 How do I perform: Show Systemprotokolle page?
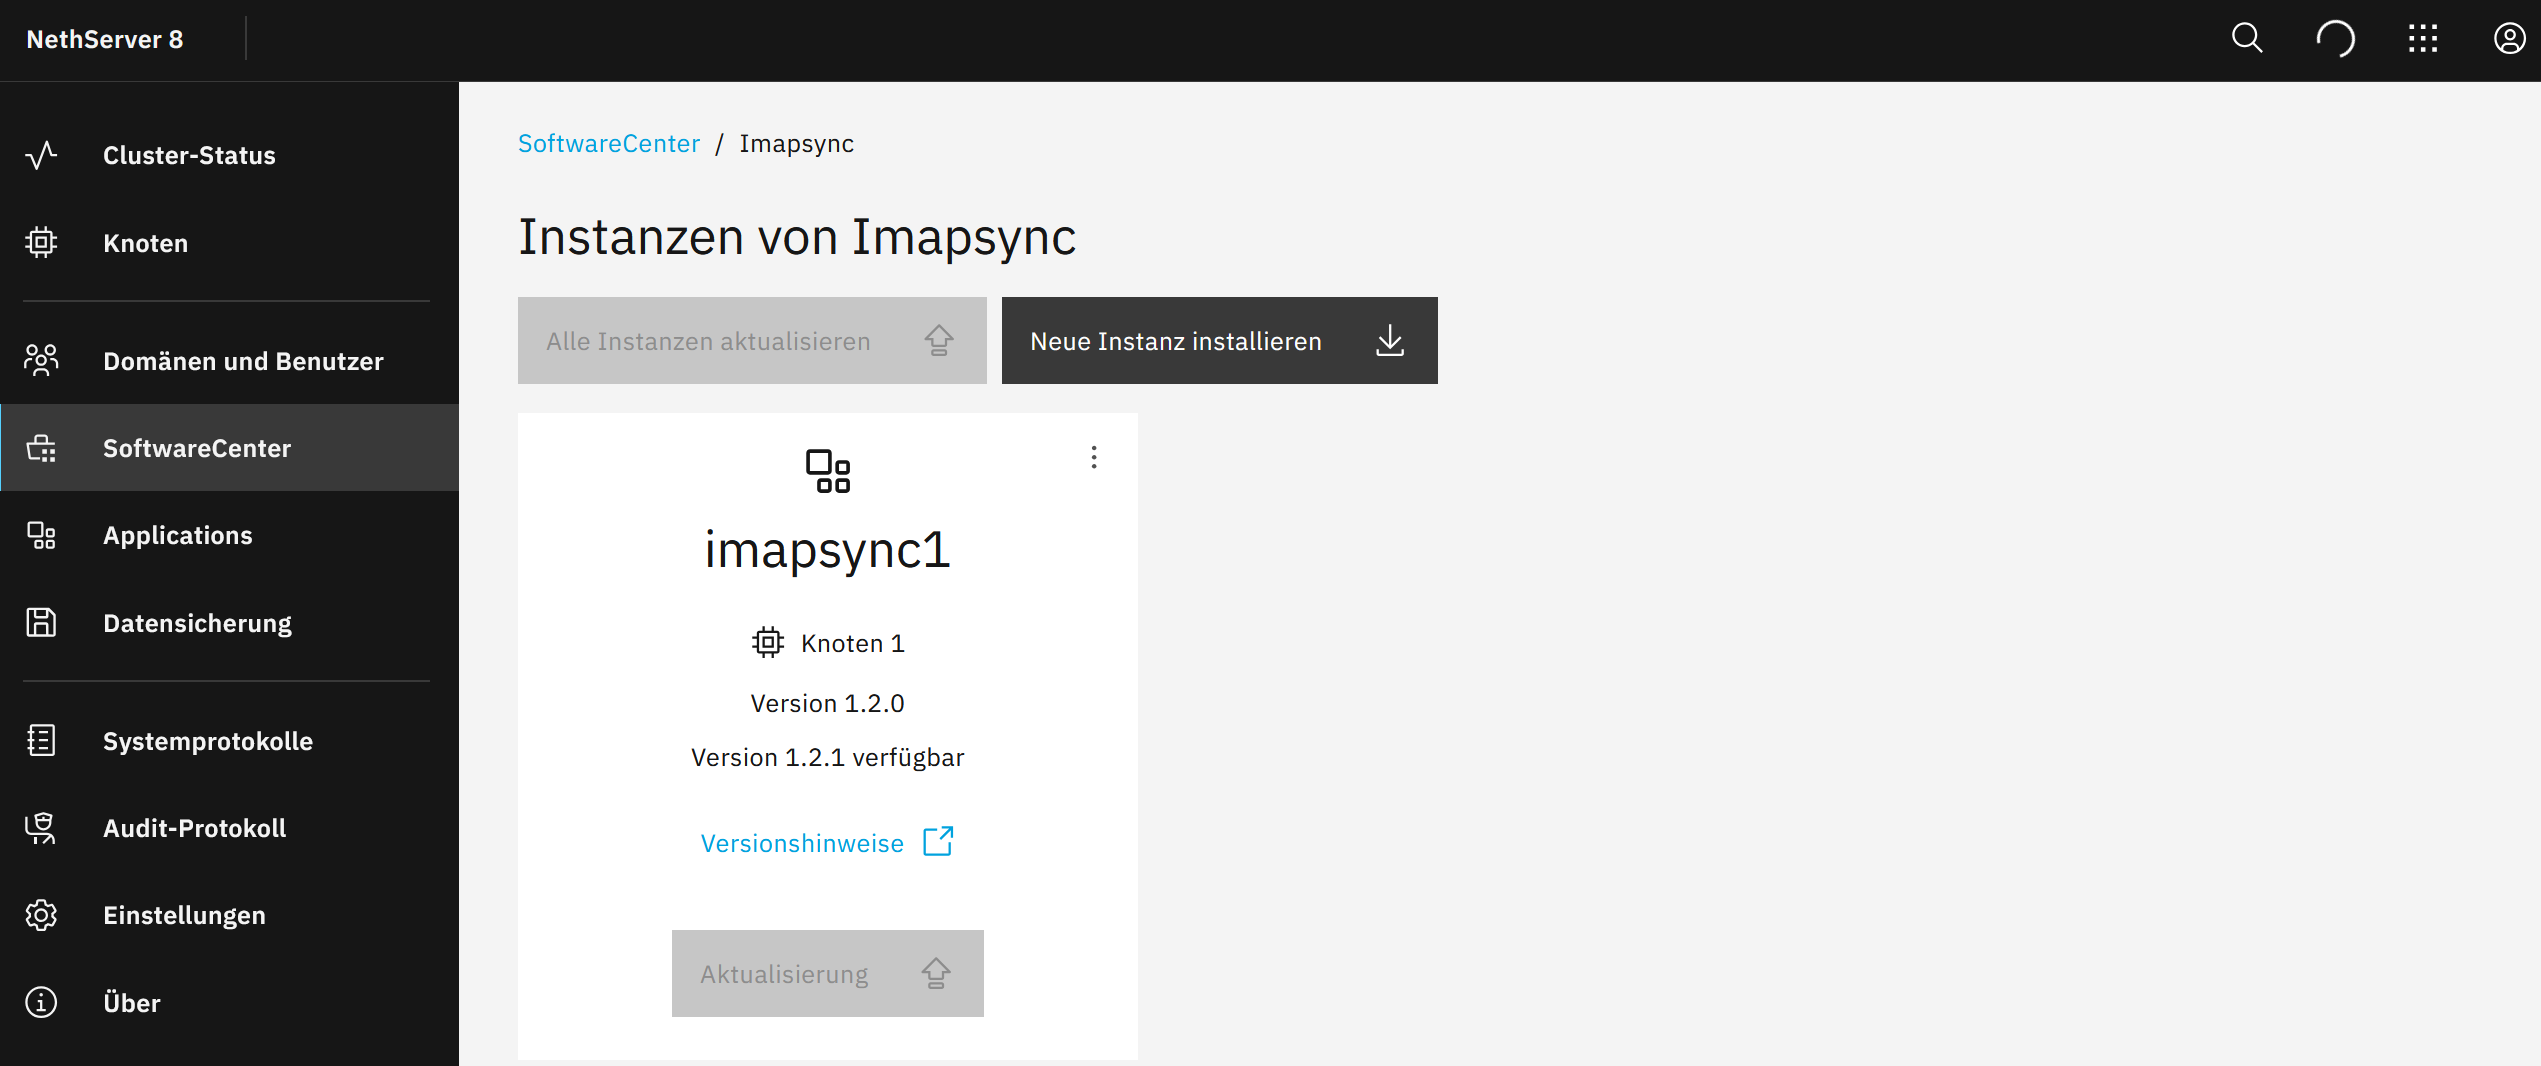(208, 741)
